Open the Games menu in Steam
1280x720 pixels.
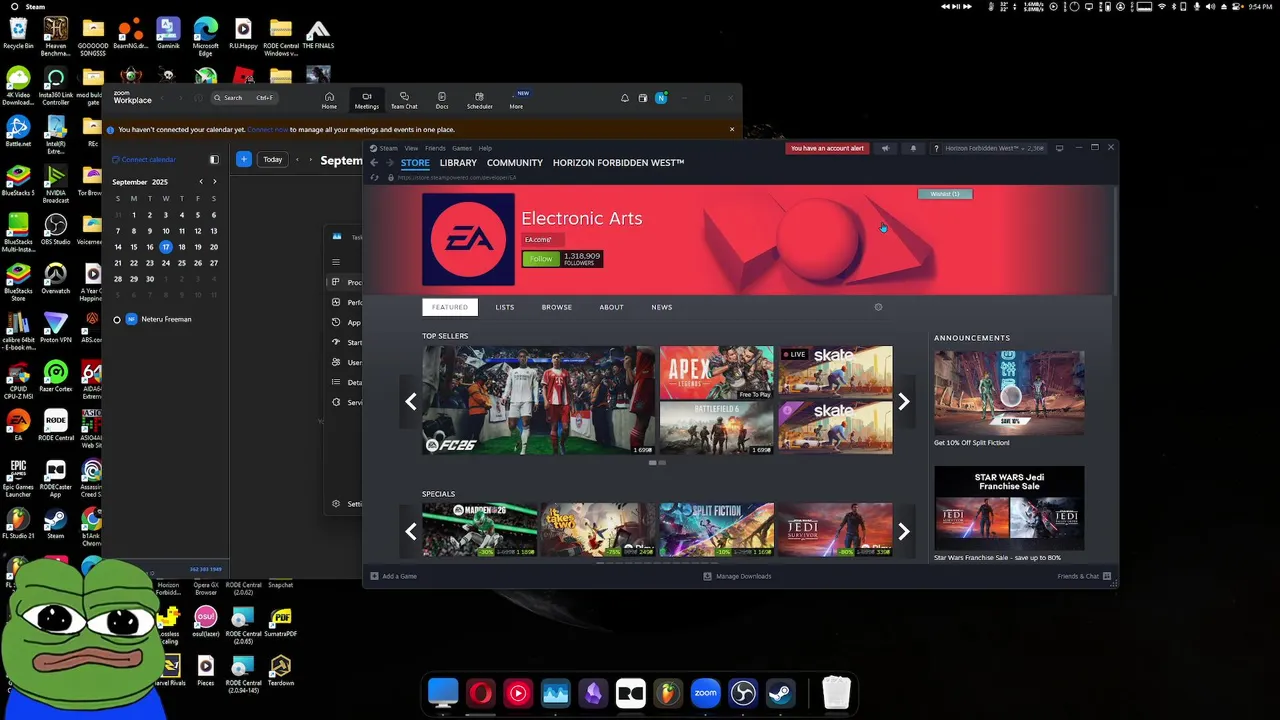point(462,148)
